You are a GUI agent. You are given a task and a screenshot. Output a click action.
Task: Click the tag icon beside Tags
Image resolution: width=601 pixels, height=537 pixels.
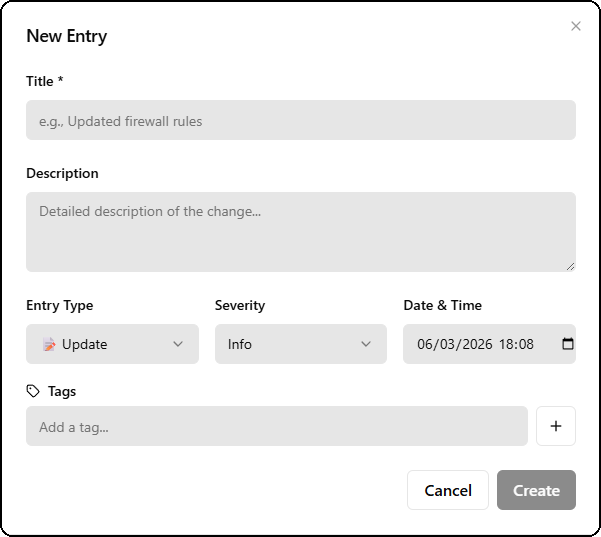pos(33,391)
